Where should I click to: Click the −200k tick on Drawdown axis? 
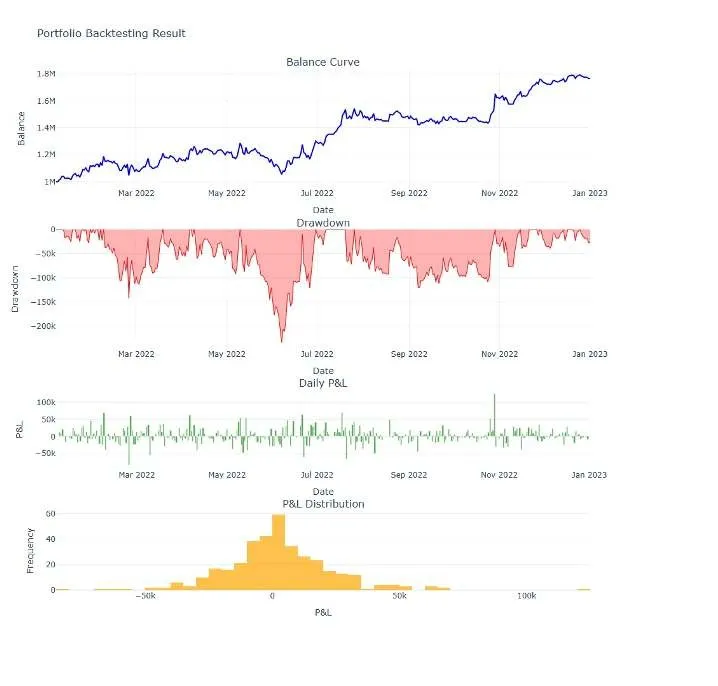[43, 326]
